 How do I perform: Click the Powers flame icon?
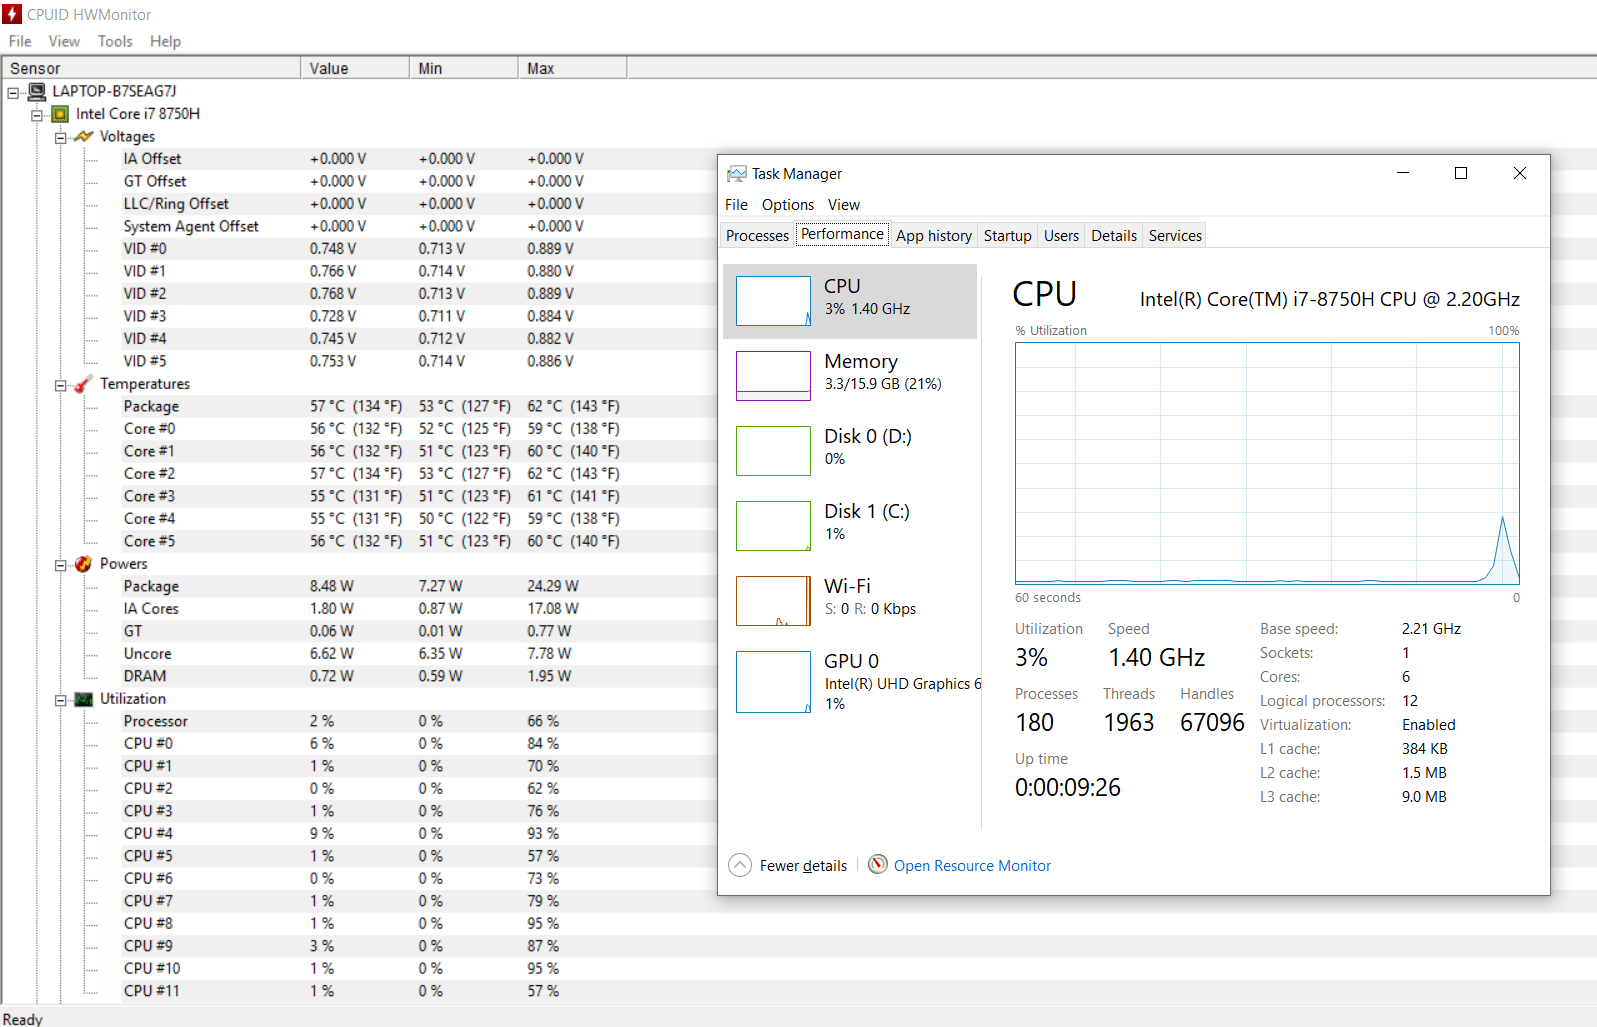click(x=84, y=564)
